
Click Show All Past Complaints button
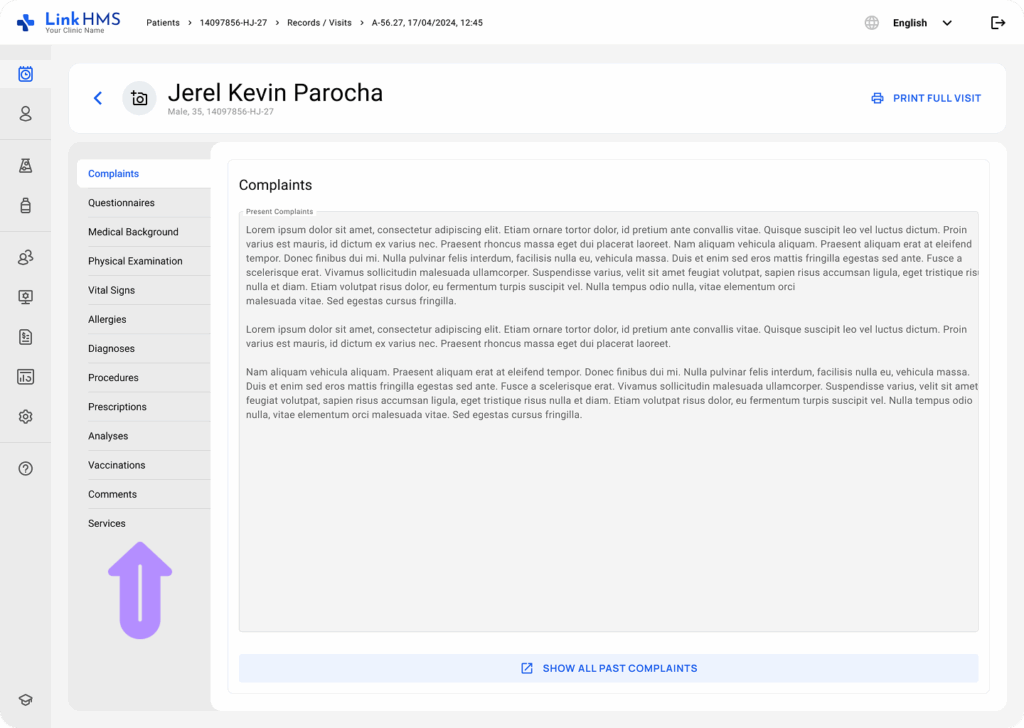[608, 668]
